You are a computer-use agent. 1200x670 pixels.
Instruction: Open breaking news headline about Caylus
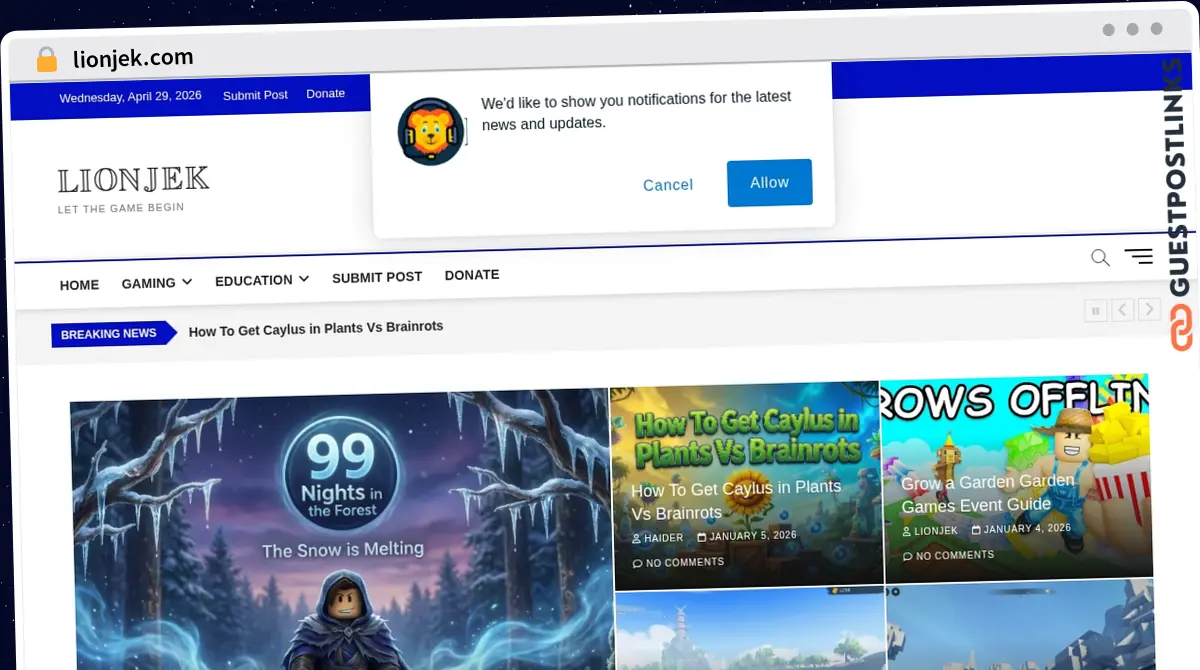(x=316, y=328)
